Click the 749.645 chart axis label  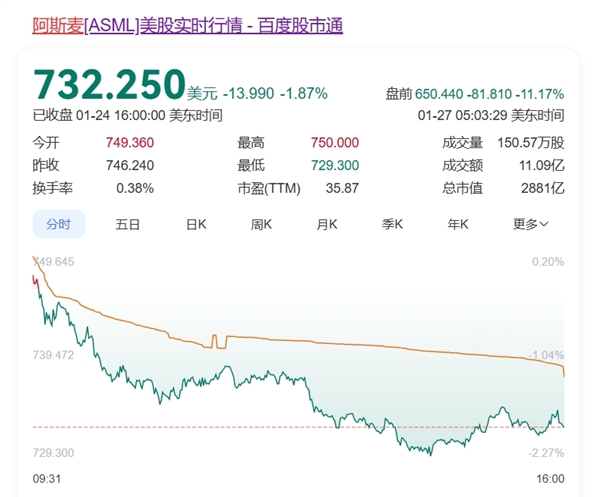point(53,262)
